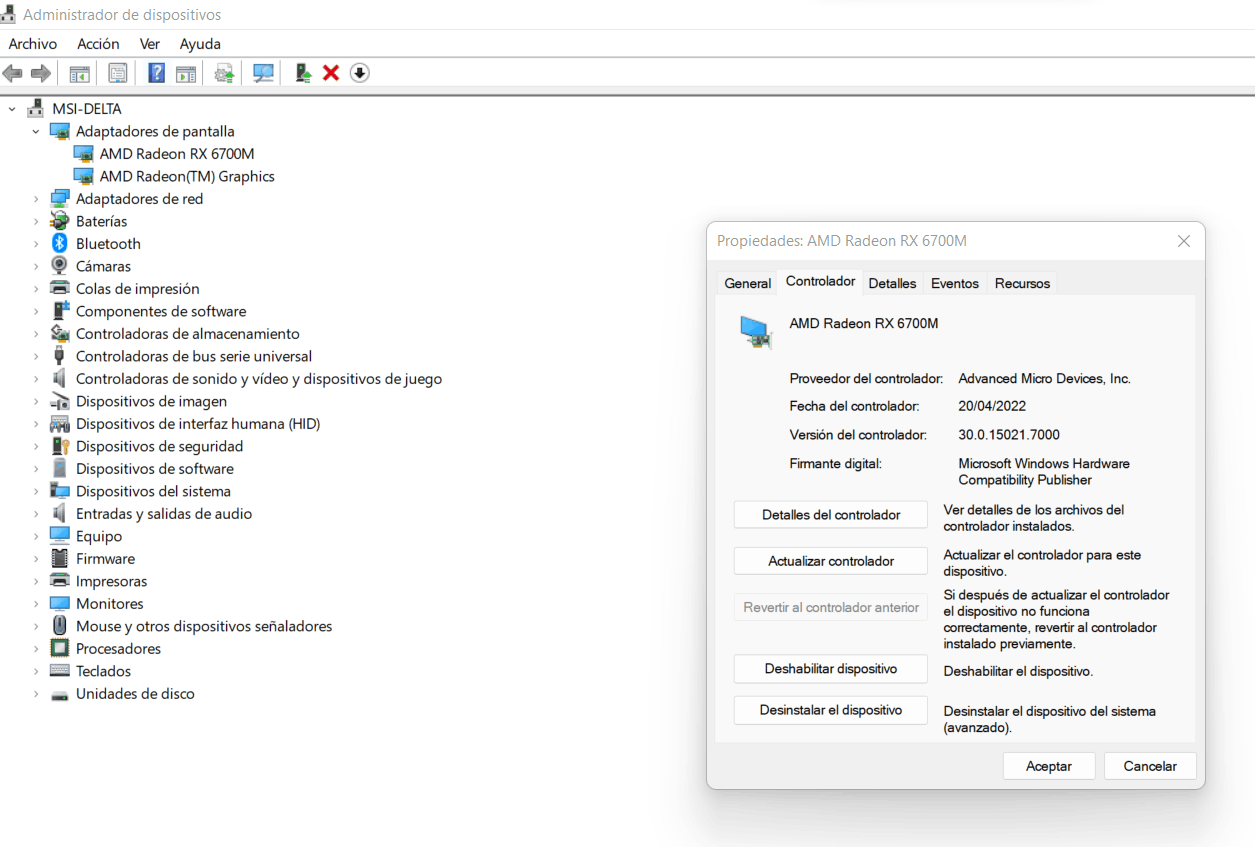Collapse the MSI-DELTA root node
1255x847 pixels.
tap(12, 108)
